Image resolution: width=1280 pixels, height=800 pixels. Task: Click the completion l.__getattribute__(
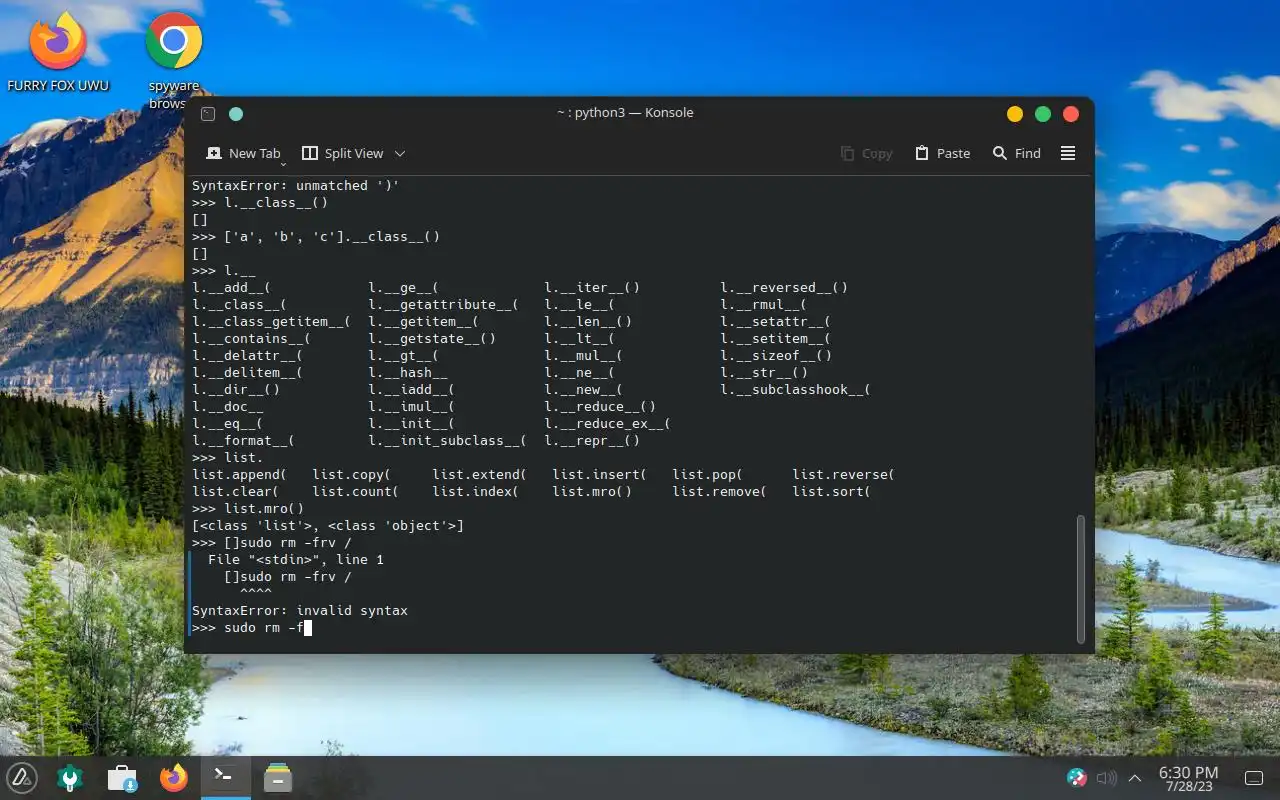click(444, 305)
